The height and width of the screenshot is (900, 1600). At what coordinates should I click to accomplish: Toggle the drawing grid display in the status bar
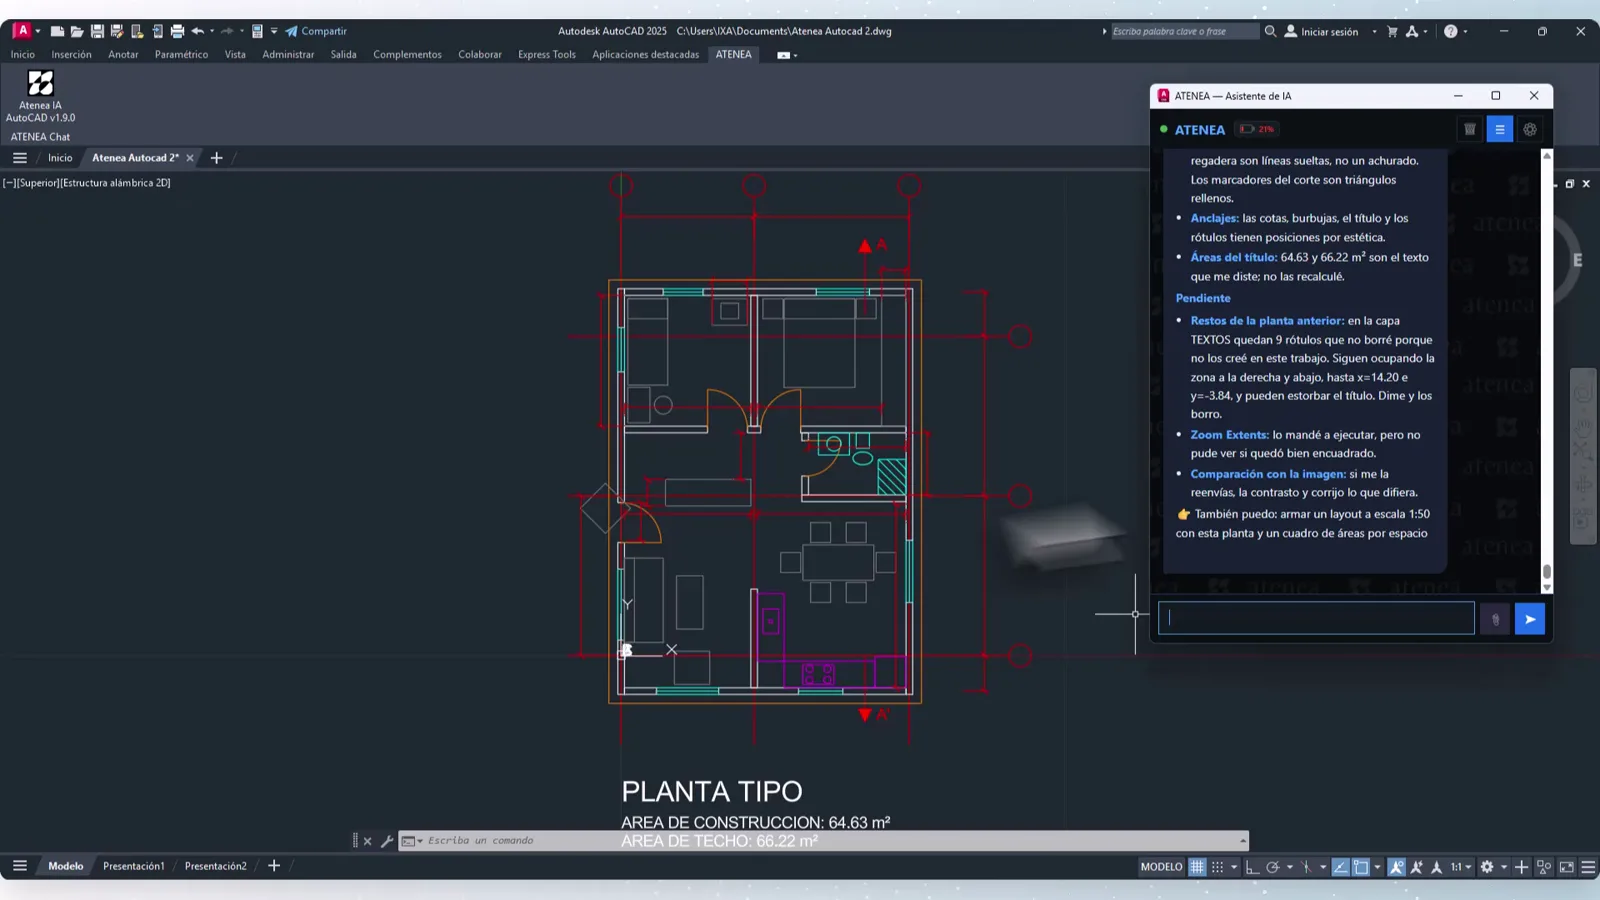[1197, 867]
